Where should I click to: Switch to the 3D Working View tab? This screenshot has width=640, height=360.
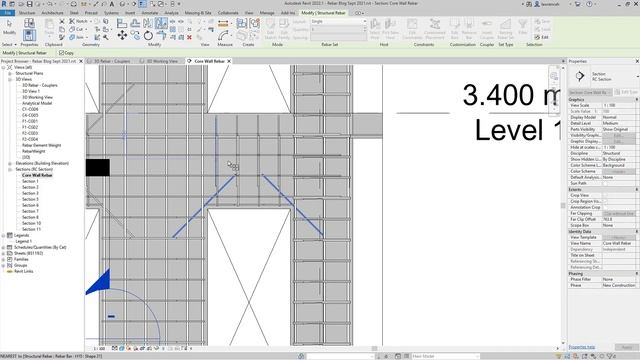(x=162, y=61)
